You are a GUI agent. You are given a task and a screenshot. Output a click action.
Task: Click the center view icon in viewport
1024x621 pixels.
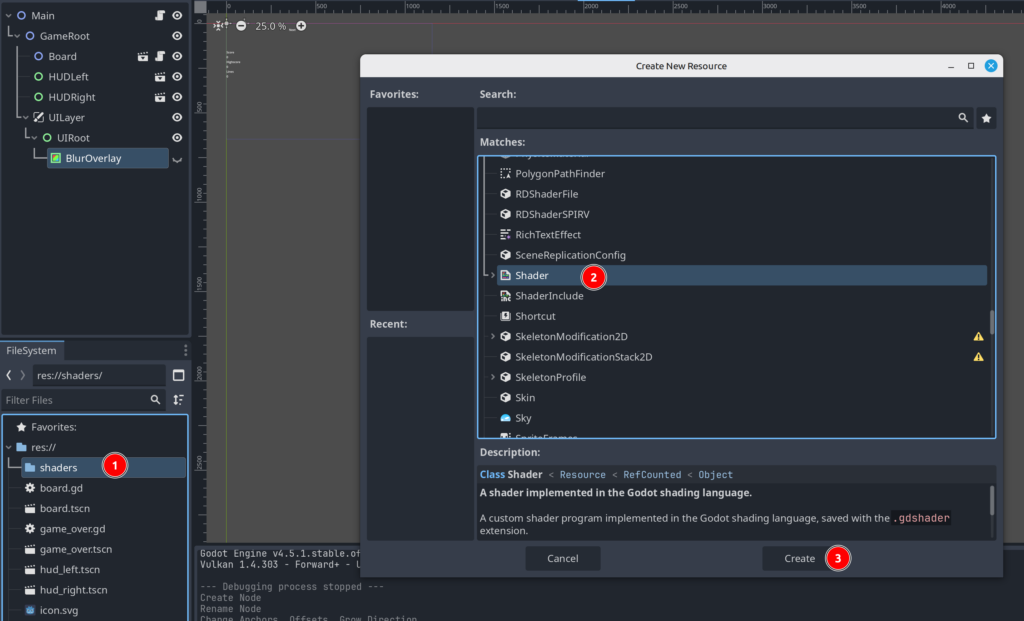[x=221, y=25]
